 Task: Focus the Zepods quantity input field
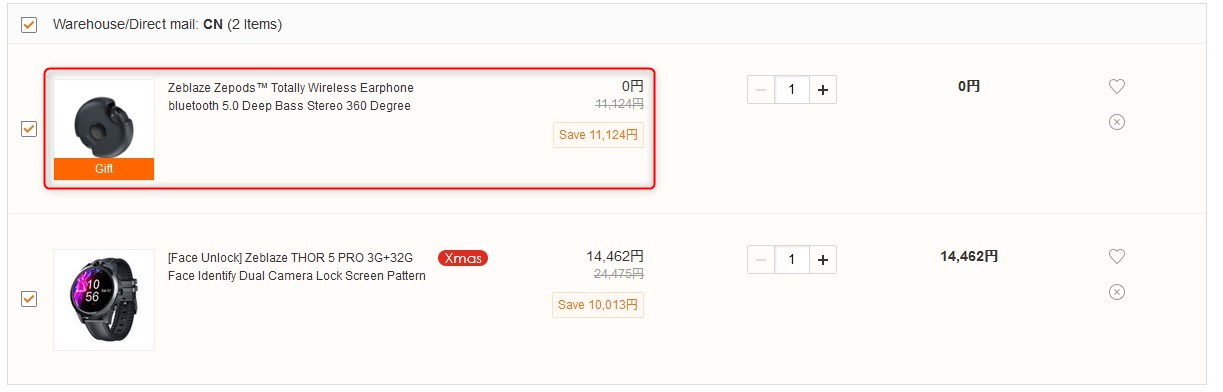[x=792, y=90]
